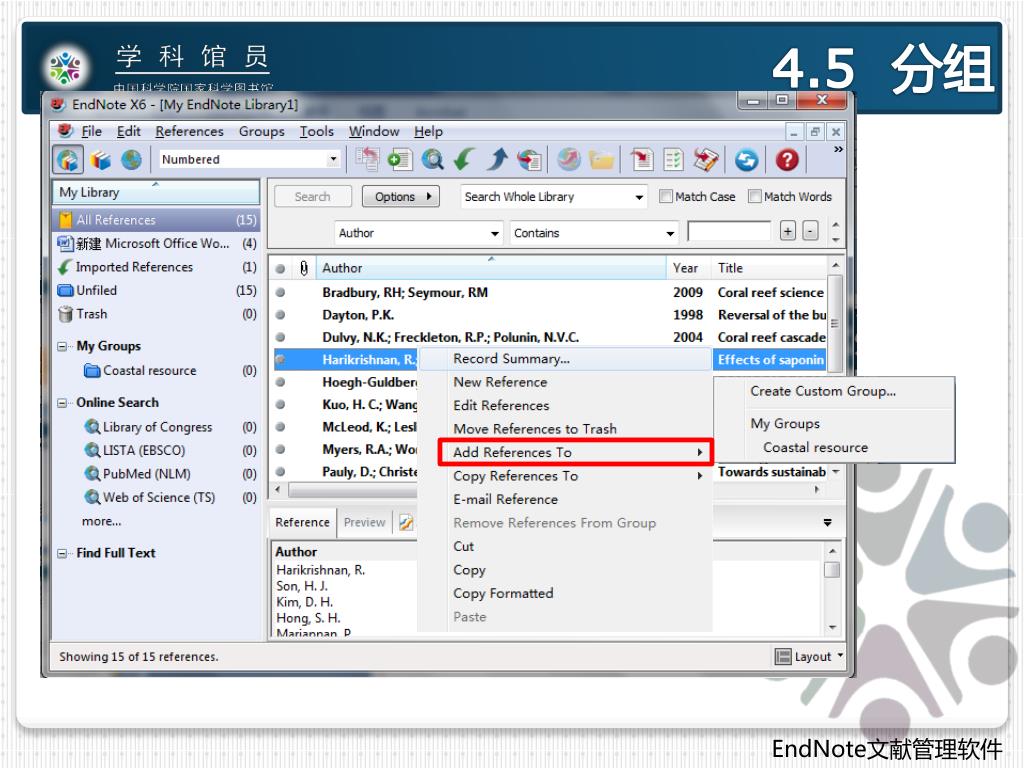Select Create Custom Group... submenu item
This screenshot has height=768, width=1024.
[823, 391]
